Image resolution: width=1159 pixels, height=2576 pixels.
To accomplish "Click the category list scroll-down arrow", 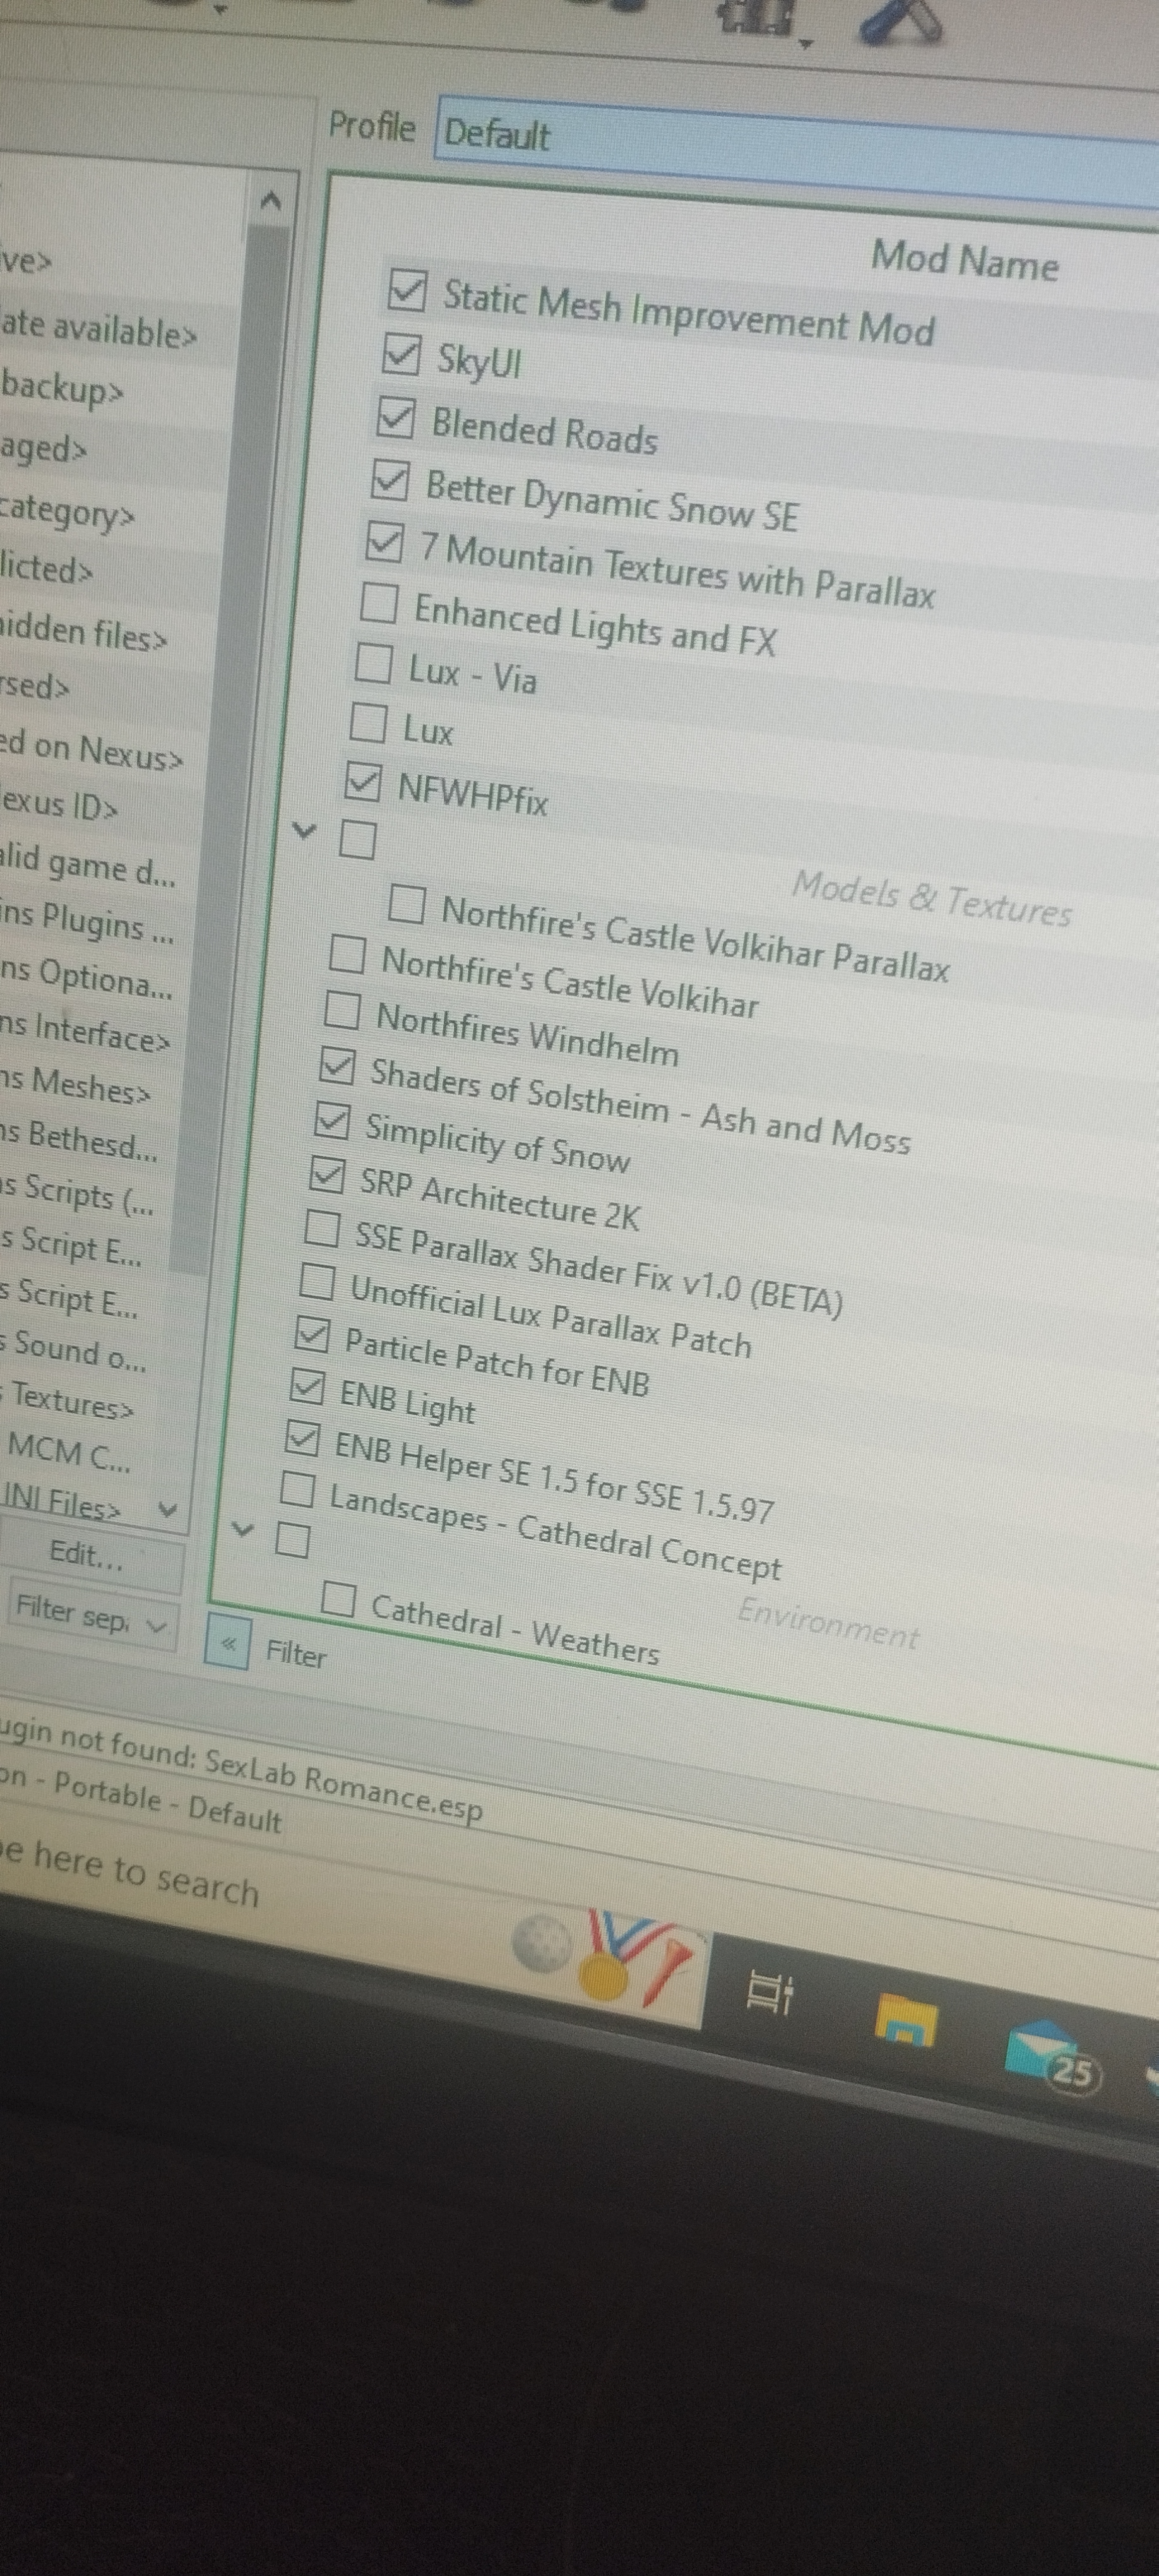I will (x=168, y=1509).
